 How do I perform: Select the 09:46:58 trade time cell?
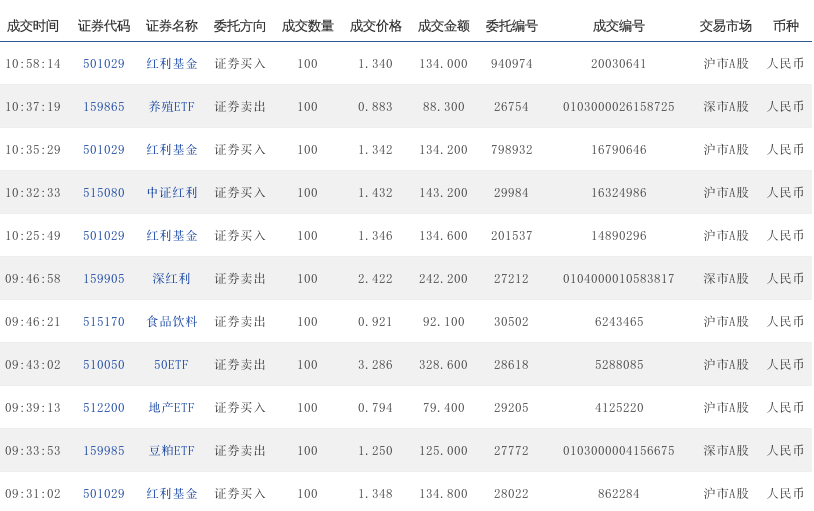pyautogui.click(x=33, y=279)
